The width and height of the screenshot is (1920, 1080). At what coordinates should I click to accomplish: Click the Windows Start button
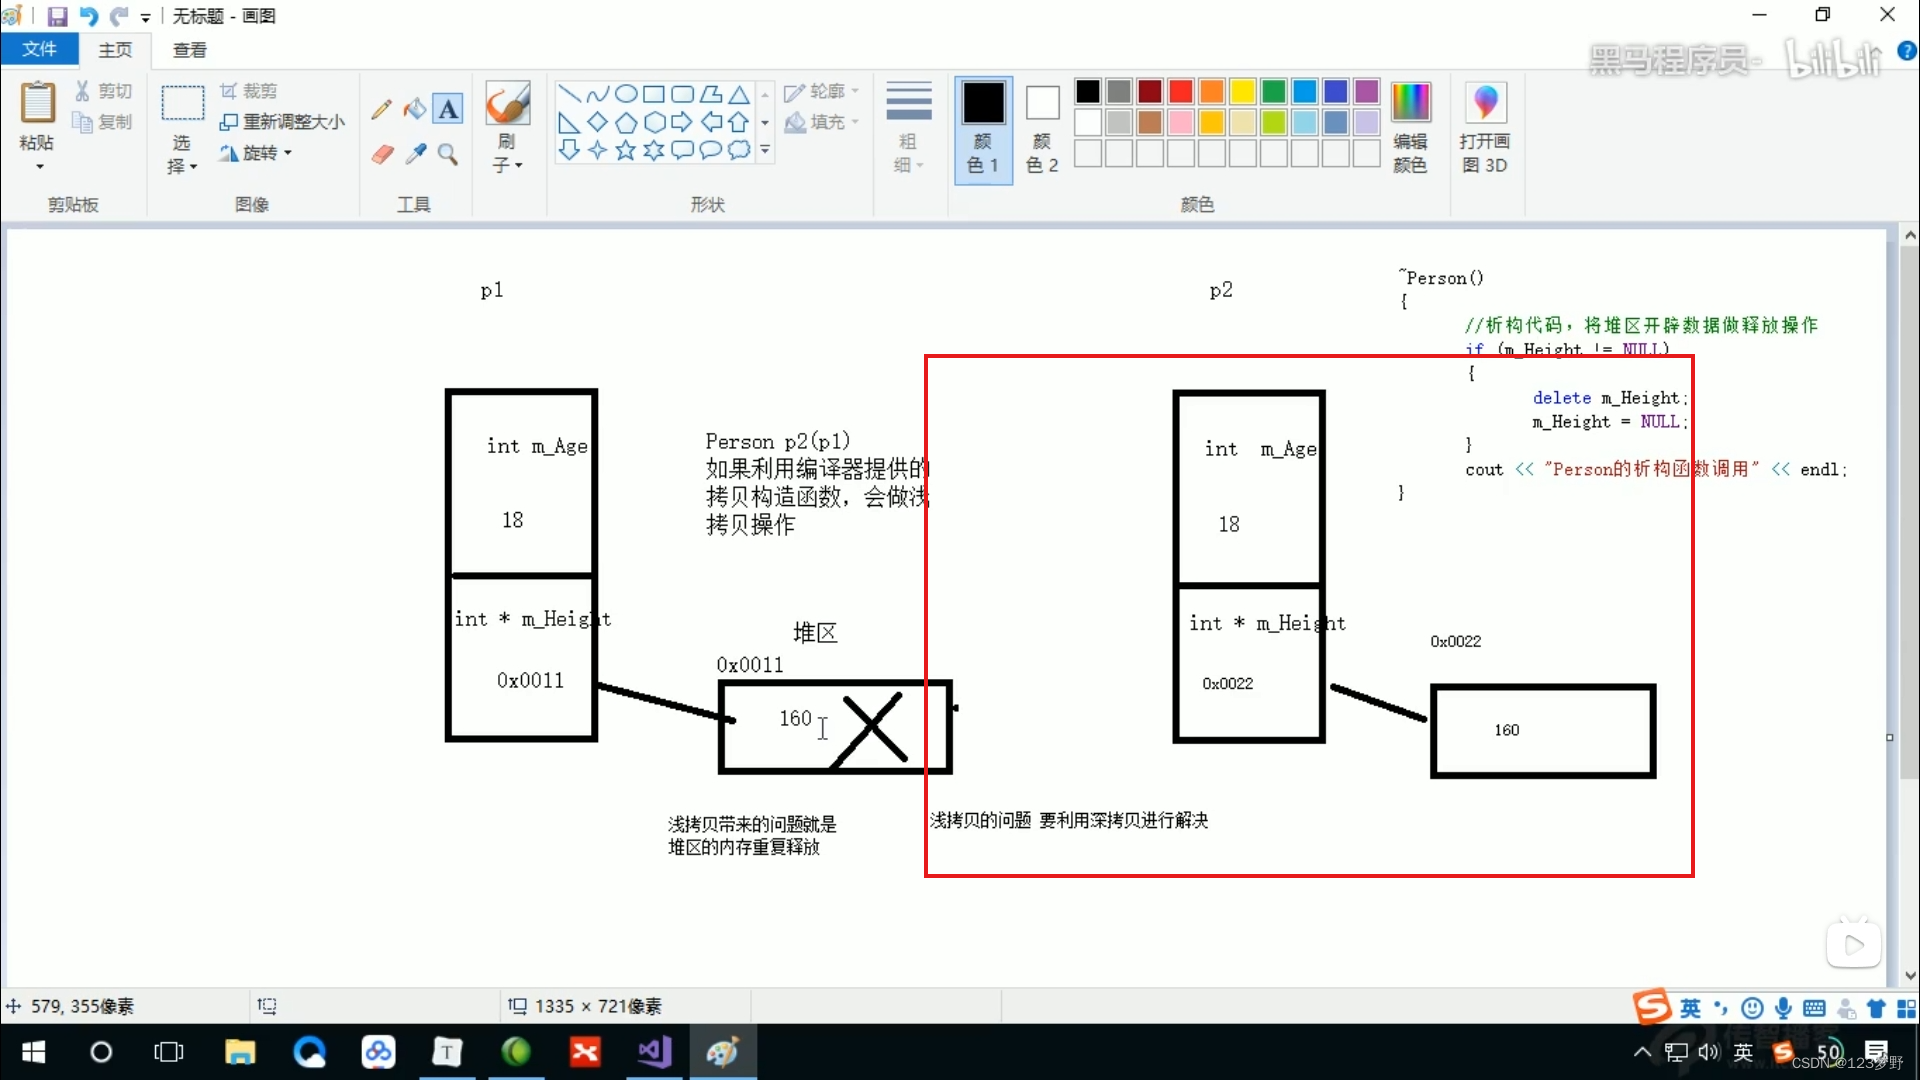[33, 1052]
